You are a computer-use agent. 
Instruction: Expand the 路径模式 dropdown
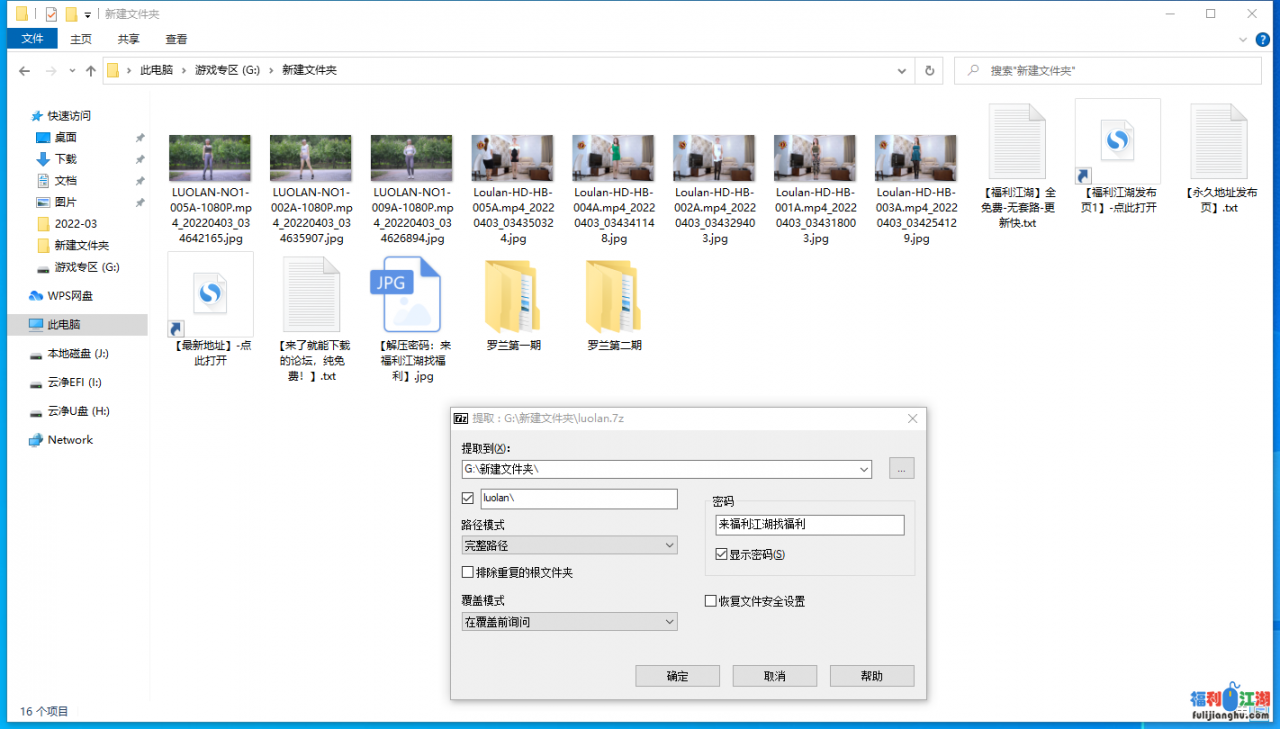[x=569, y=546]
